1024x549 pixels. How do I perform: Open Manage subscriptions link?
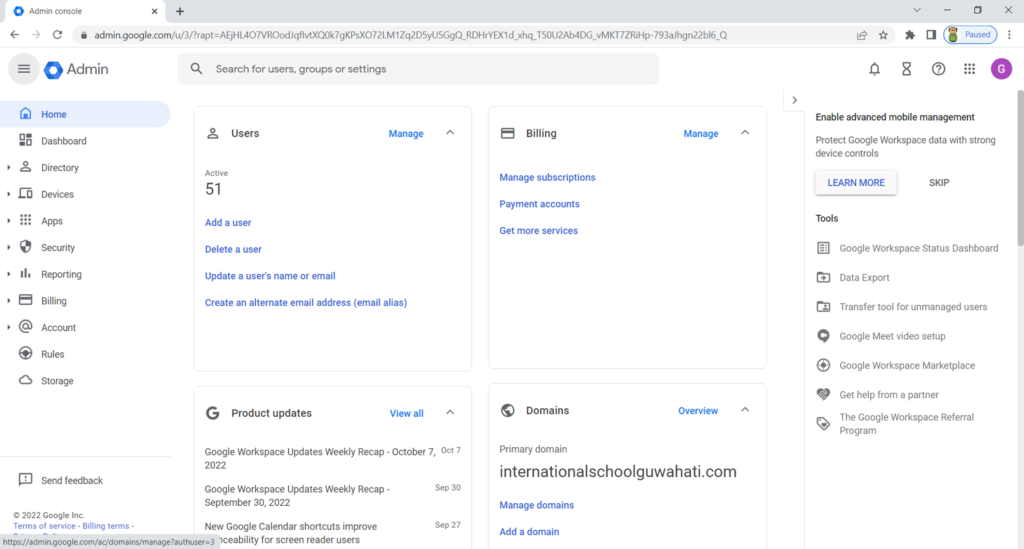point(547,178)
